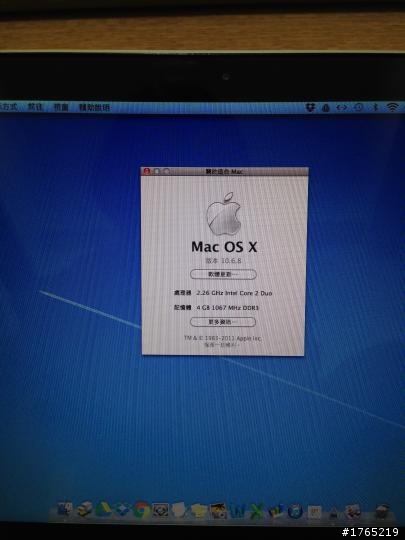Open the 前往 menu
Viewport: 405px width, 540px height.
[x=35, y=107]
